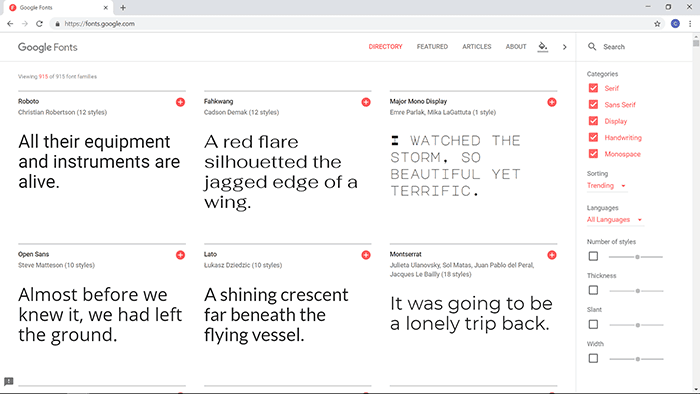This screenshot has width=700, height=394.
Task: Open the Trending sorting dropdown
Action: (607, 186)
